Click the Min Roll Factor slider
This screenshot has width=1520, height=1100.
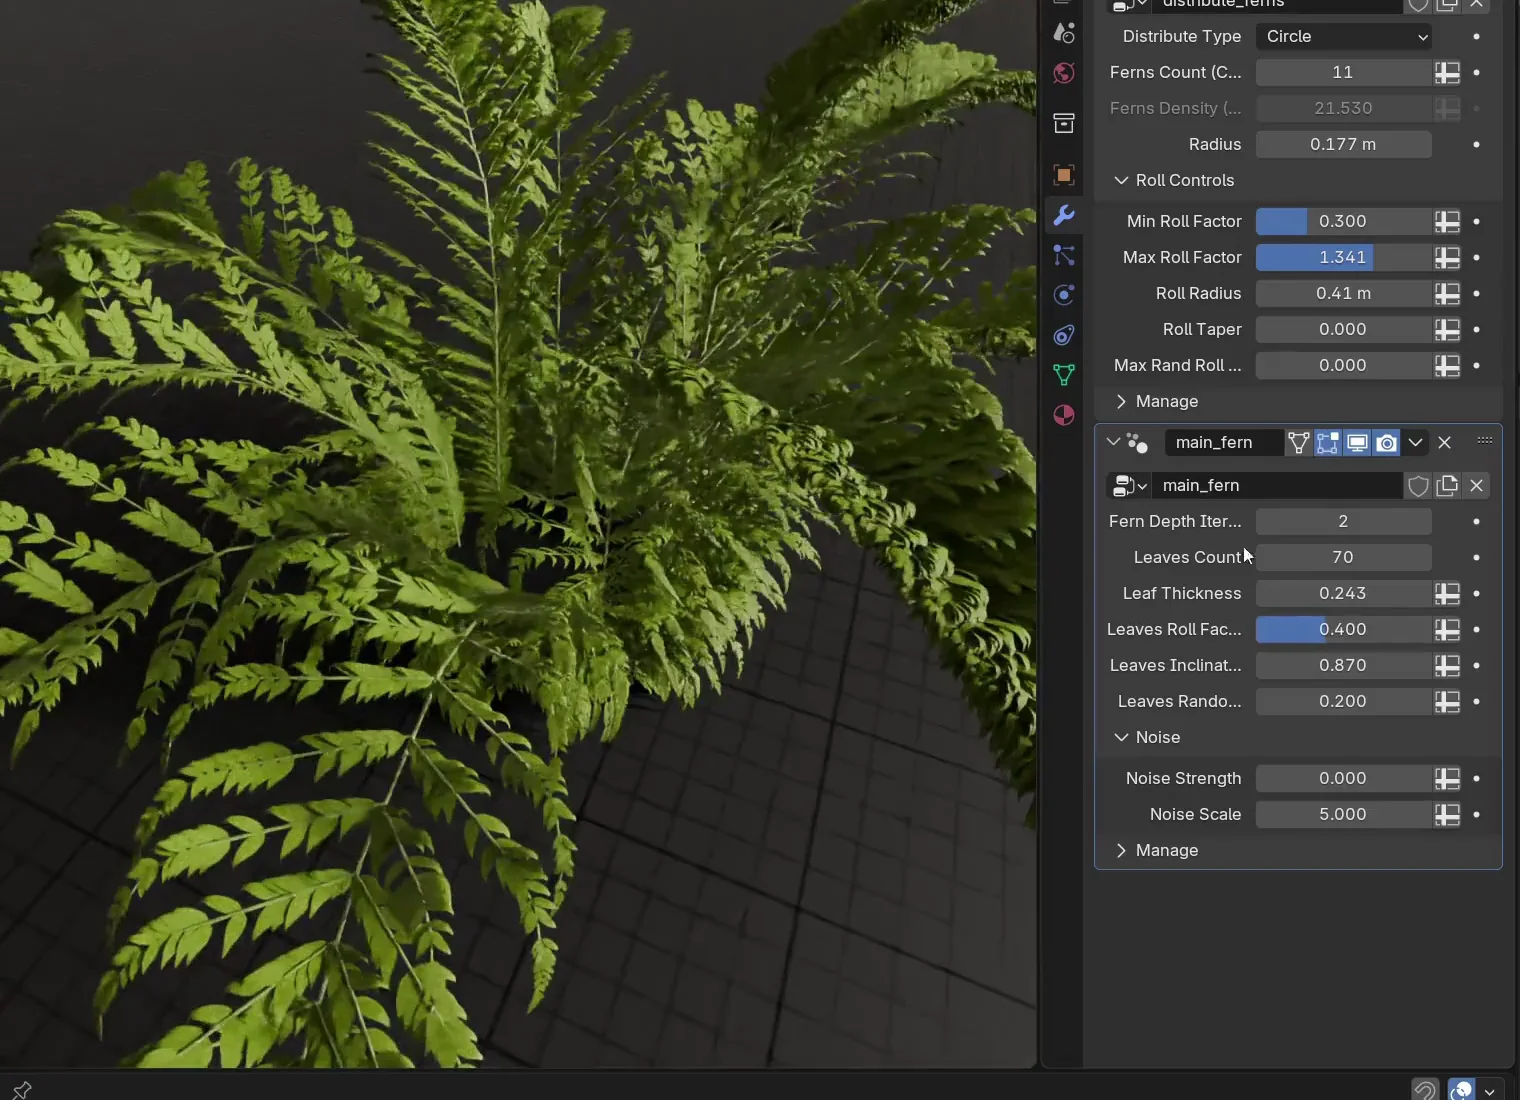point(1344,221)
